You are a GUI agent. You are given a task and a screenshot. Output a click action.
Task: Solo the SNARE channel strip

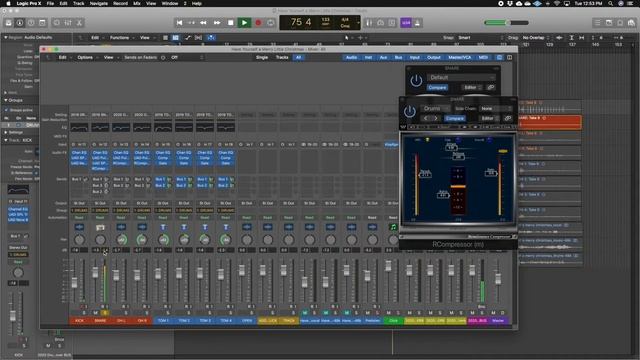(x=105, y=313)
